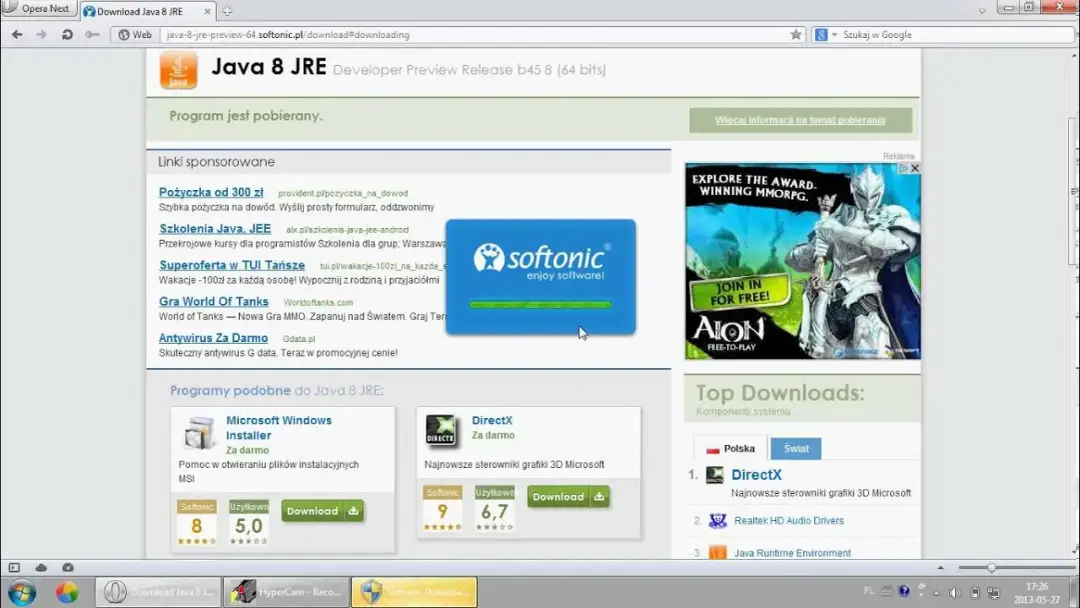Download Microsoft Windows Installer
1080x608 pixels.
pos(322,511)
